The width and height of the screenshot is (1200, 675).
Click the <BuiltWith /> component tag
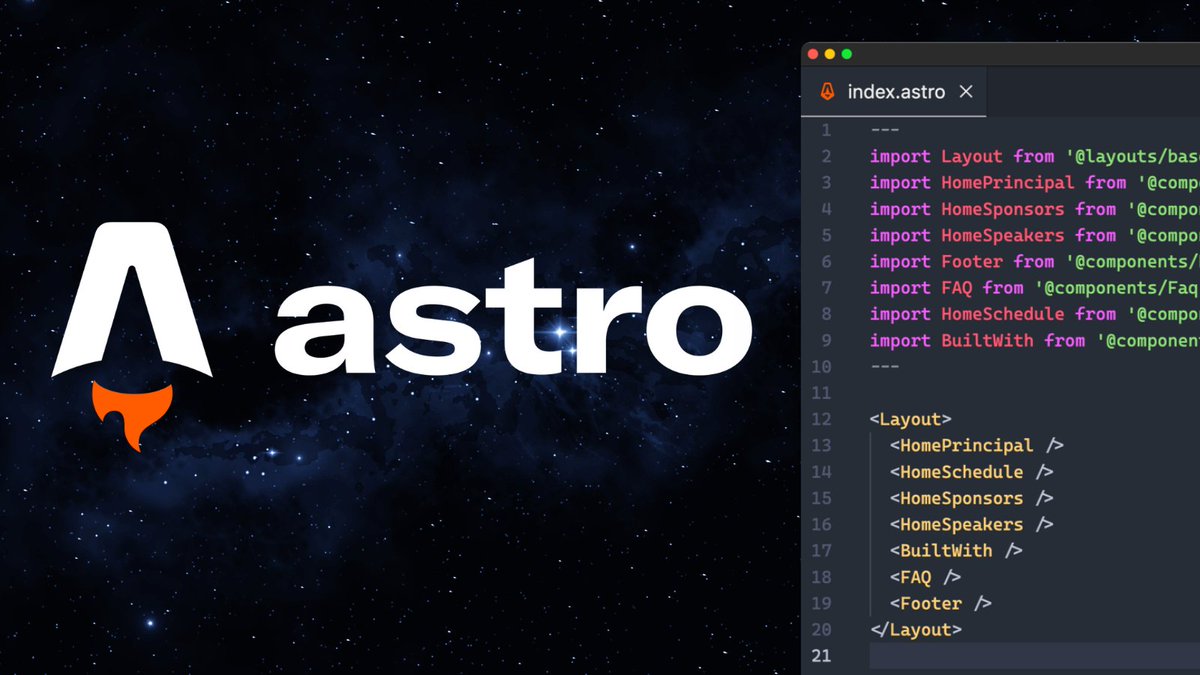(957, 551)
